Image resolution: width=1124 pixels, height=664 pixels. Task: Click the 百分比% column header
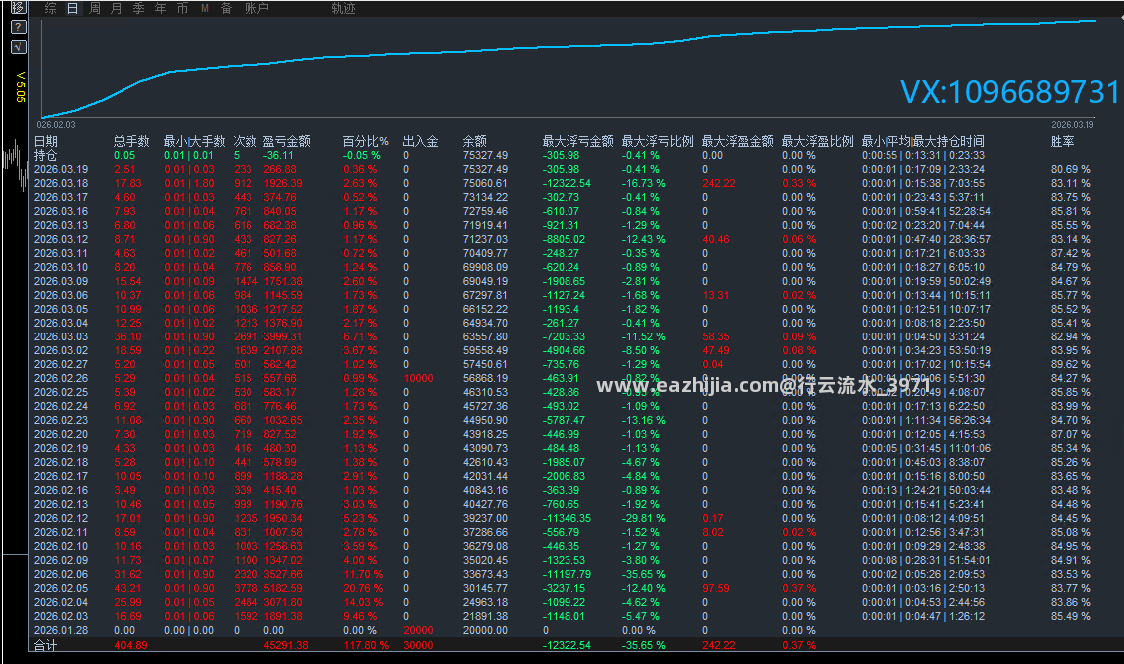tap(366, 141)
